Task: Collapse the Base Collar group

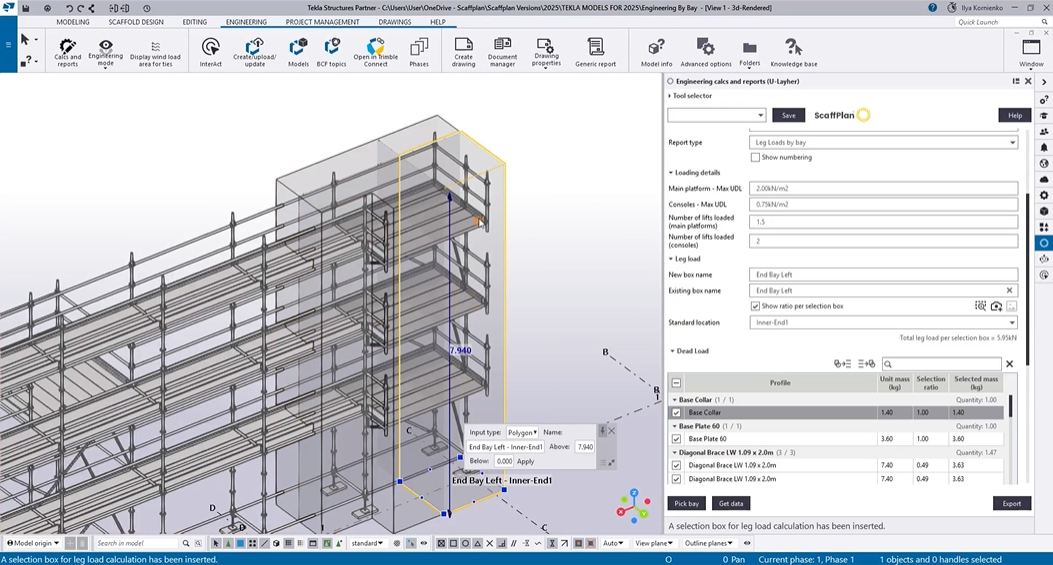Action: [675, 400]
